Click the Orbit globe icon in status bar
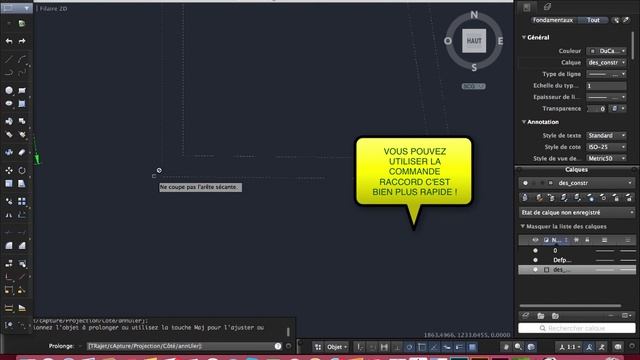640x360 pixels. pos(531,347)
